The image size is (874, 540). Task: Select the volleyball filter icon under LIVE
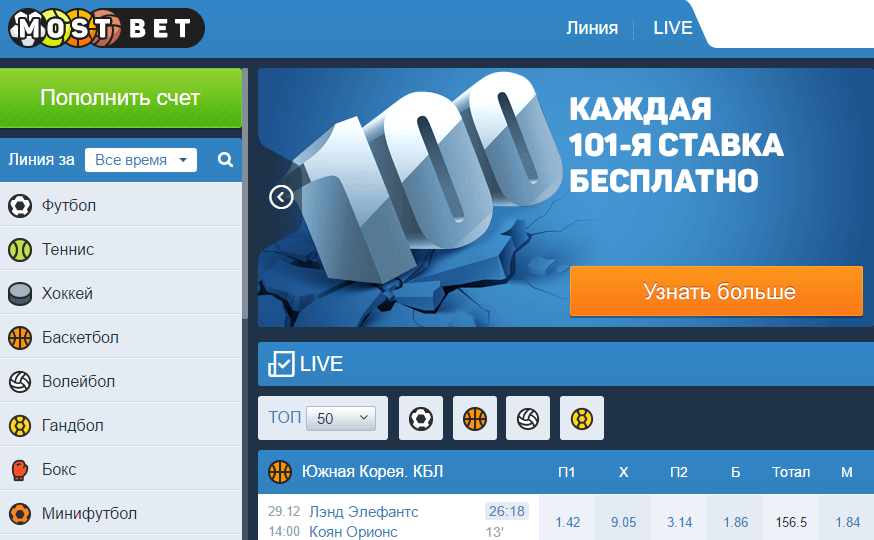pos(528,418)
